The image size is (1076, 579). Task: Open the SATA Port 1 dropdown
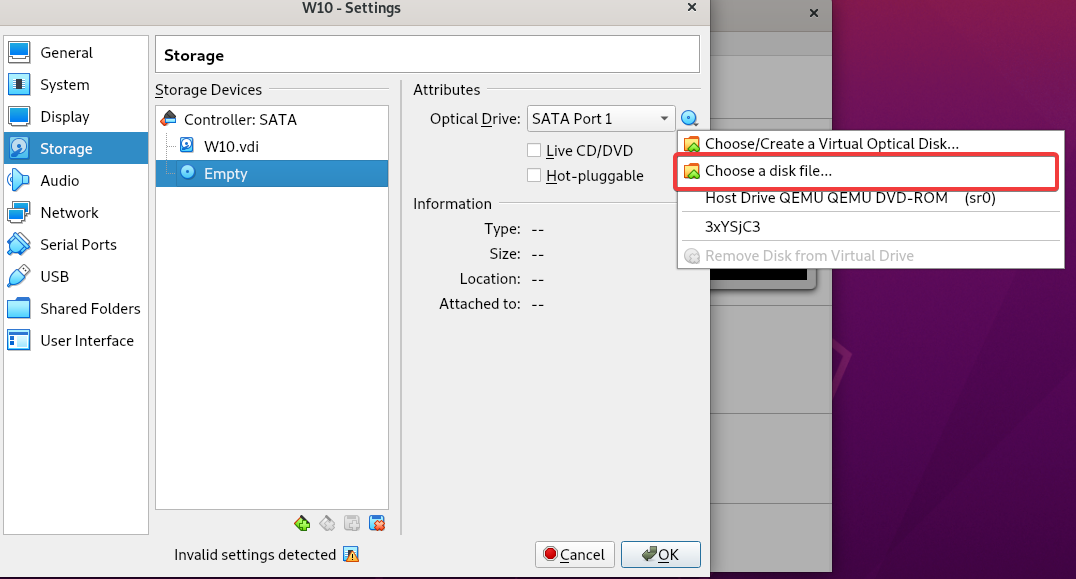pos(601,119)
